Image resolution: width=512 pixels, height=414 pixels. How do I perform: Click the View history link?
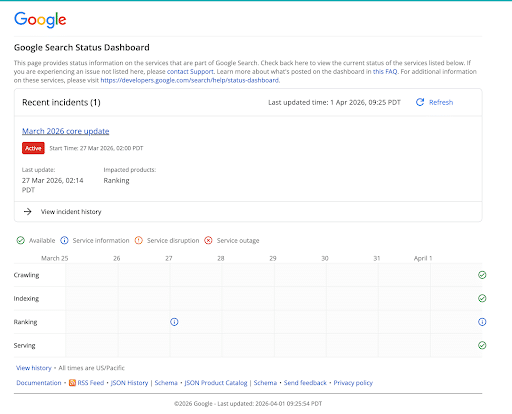pos(34,368)
